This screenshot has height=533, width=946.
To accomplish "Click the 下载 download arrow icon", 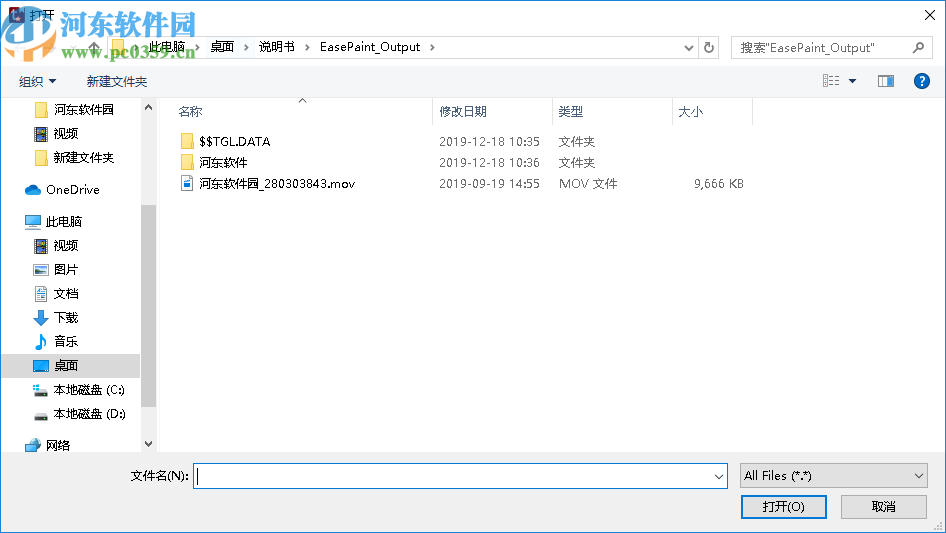I will (x=40, y=318).
